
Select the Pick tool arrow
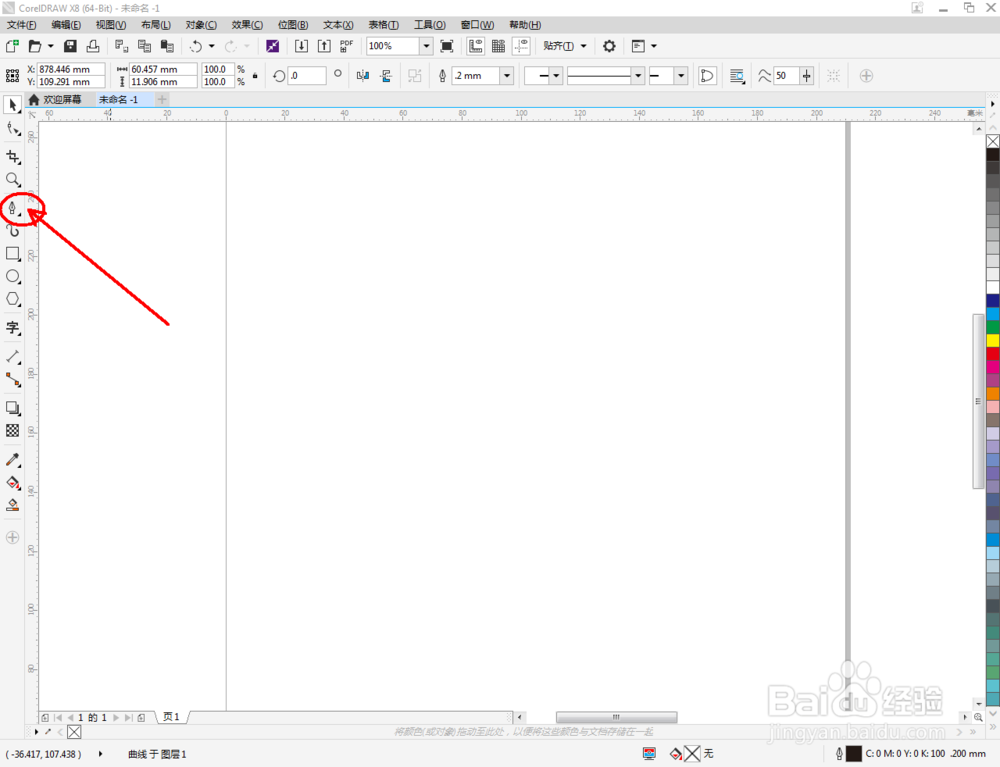[13, 105]
